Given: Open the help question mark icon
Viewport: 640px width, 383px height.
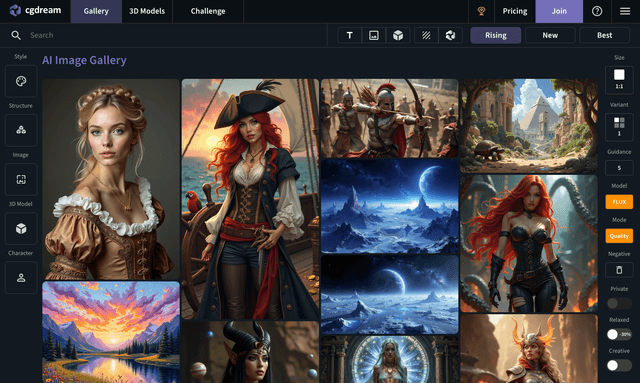Looking at the screenshot, I should pos(597,11).
